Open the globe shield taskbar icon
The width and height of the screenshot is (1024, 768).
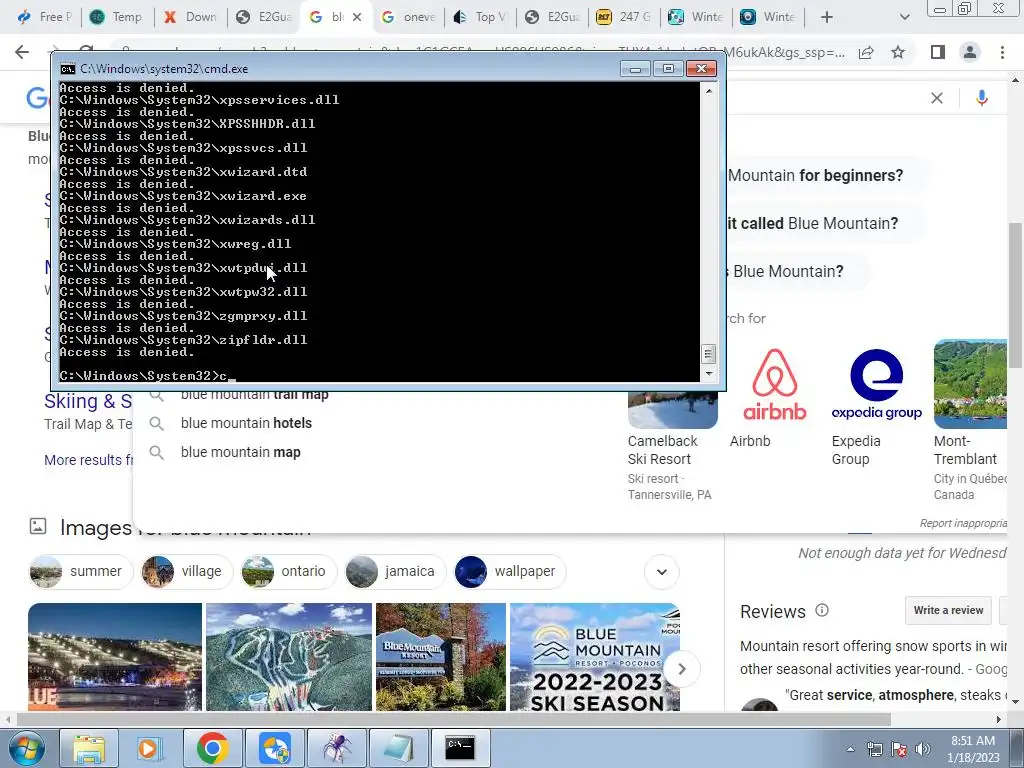[x=274, y=748]
